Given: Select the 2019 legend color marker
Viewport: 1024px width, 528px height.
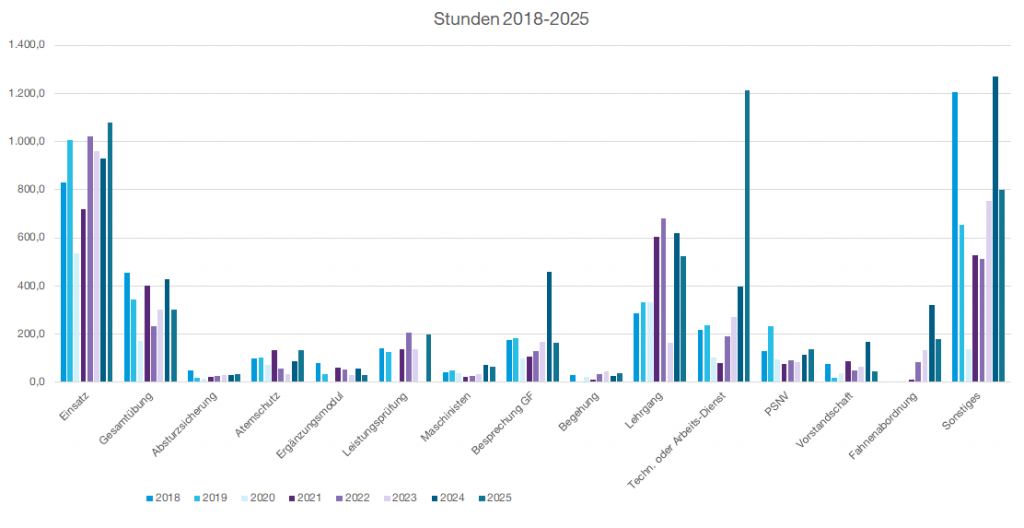Looking at the screenshot, I should [197, 497].
